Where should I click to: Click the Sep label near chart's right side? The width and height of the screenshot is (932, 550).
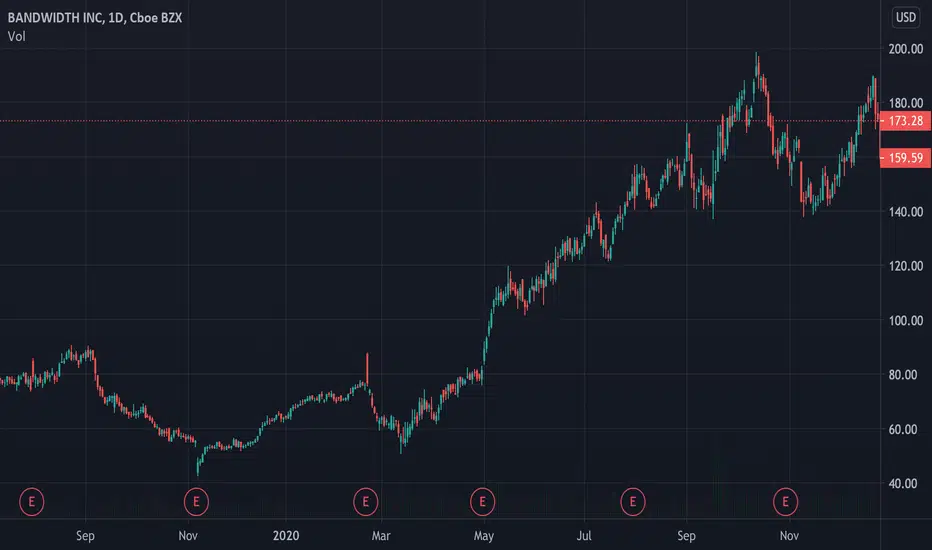(686, 536)
